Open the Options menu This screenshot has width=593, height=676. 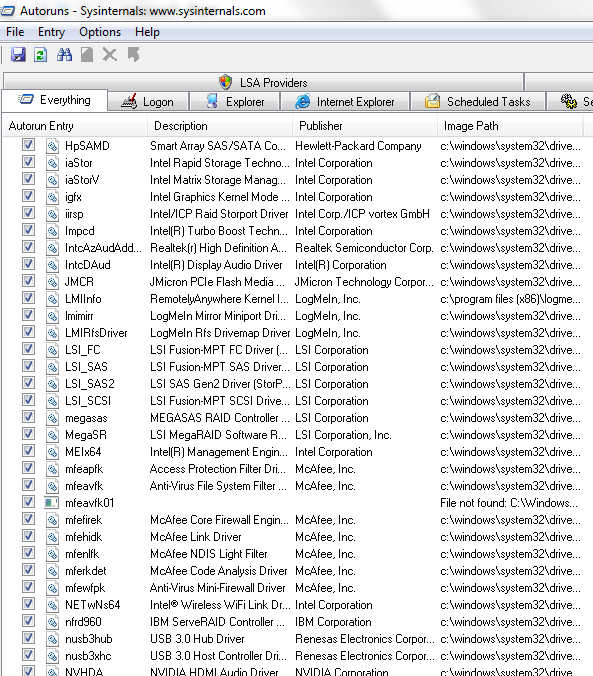[100, 32]
